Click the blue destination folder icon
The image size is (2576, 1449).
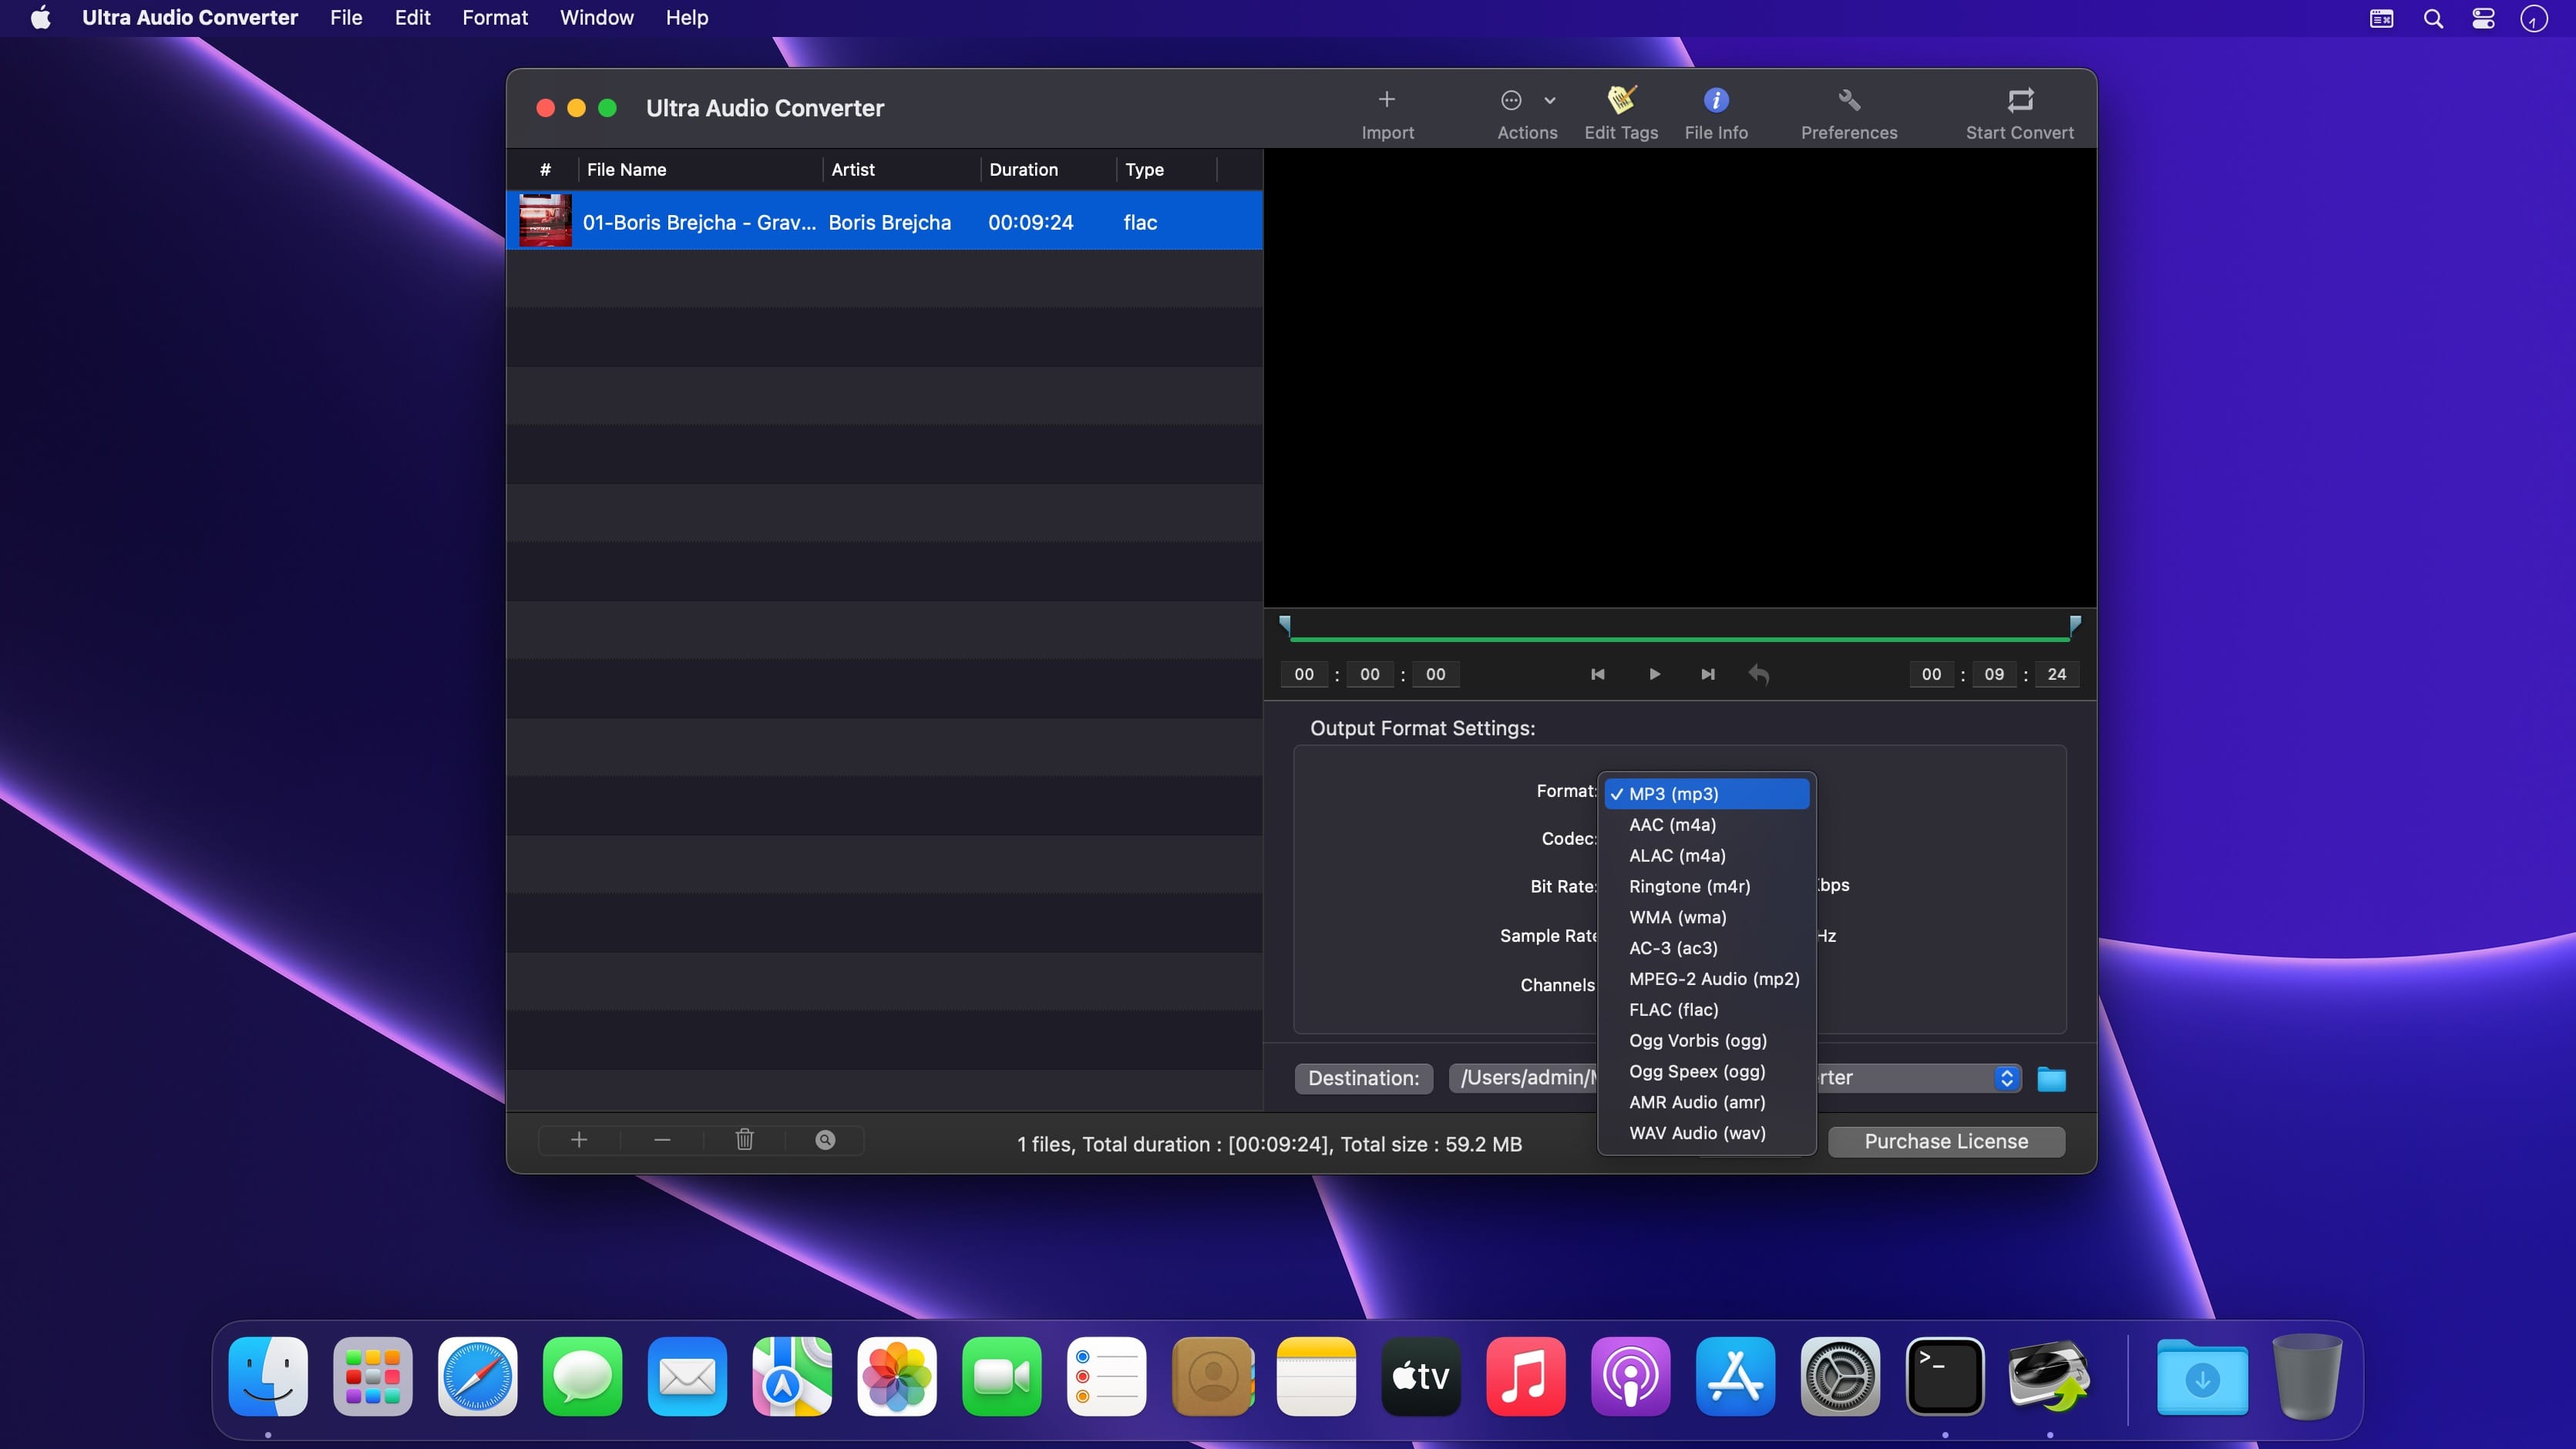click(x=2051, y=1079)
